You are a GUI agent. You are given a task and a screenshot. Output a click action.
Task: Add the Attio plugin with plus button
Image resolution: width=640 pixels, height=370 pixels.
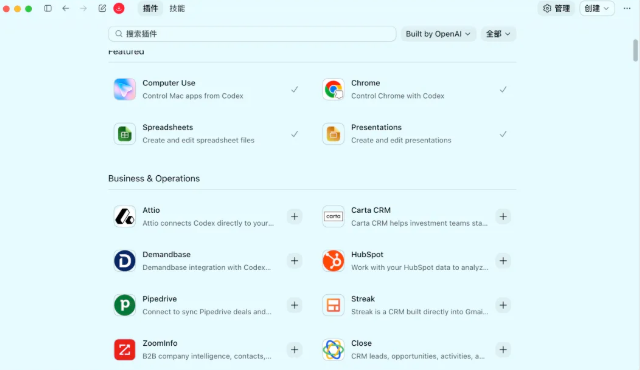294,217
